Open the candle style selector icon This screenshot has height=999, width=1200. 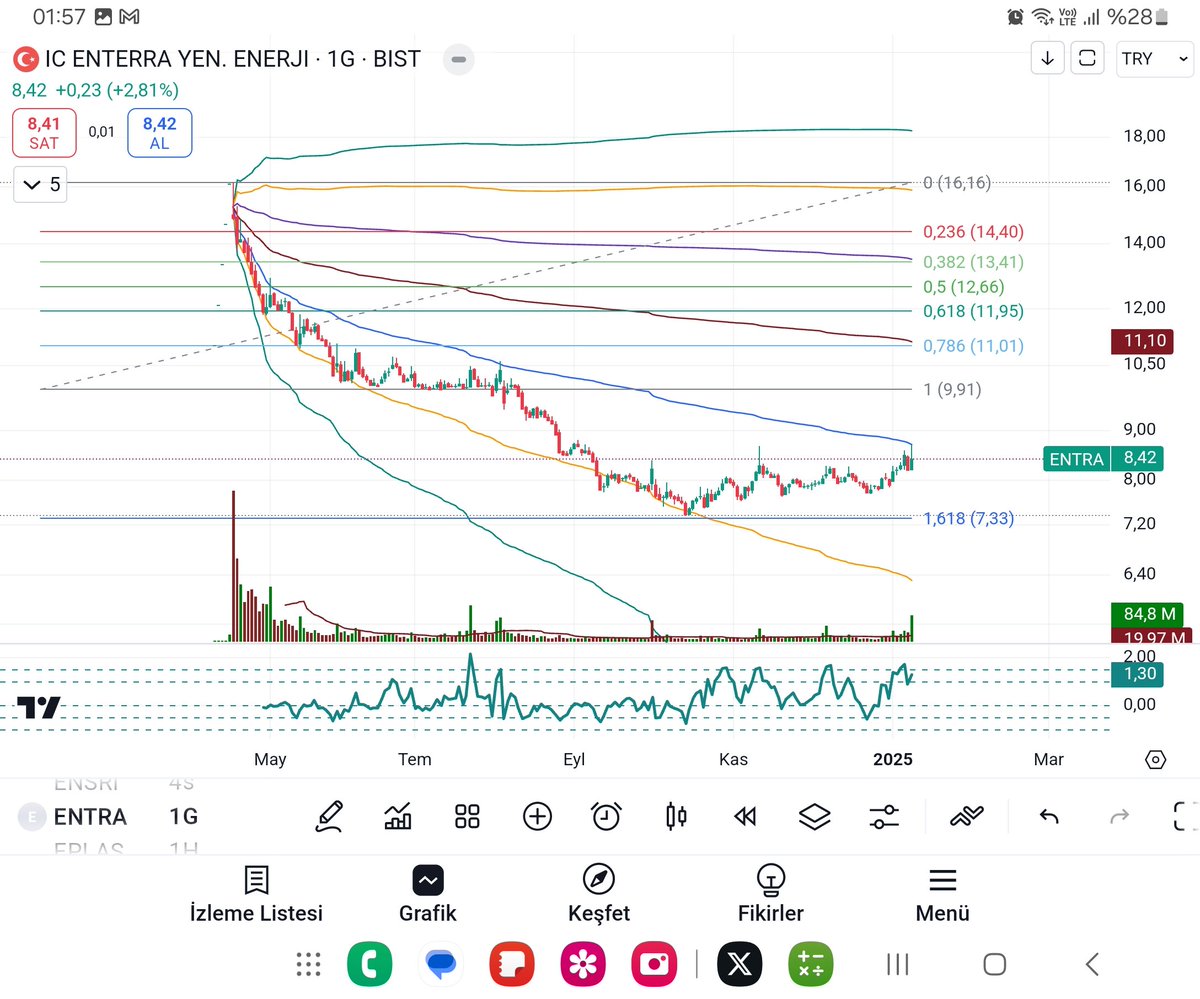coord(675,816)
